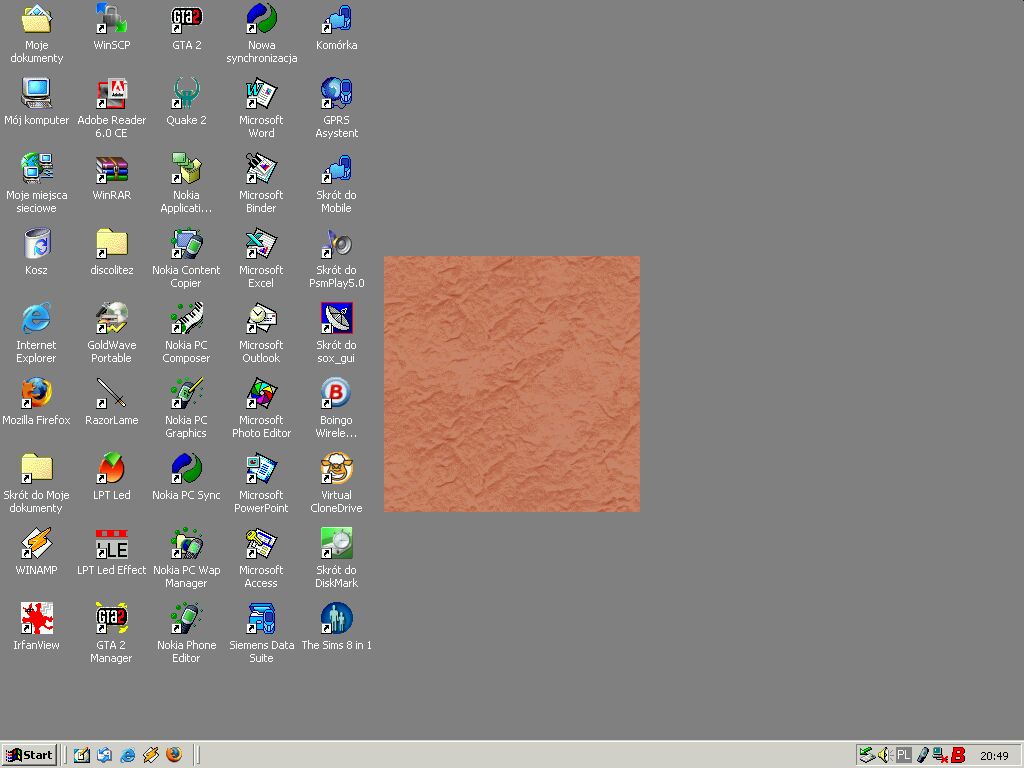Viewport: 1024px width, 768px height.
Task: Launch the Quake 2 desktop icon
Action: pos(186,93)
